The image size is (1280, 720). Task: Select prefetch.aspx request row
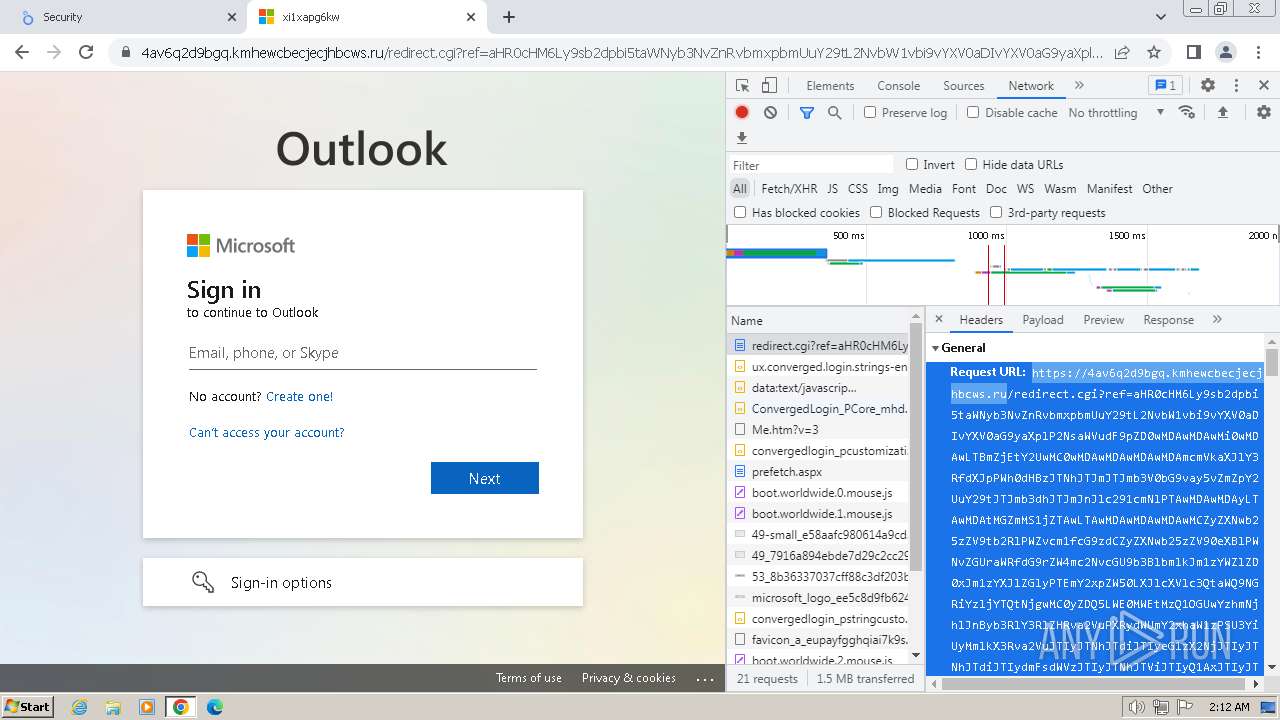click(x=818, y=472)
